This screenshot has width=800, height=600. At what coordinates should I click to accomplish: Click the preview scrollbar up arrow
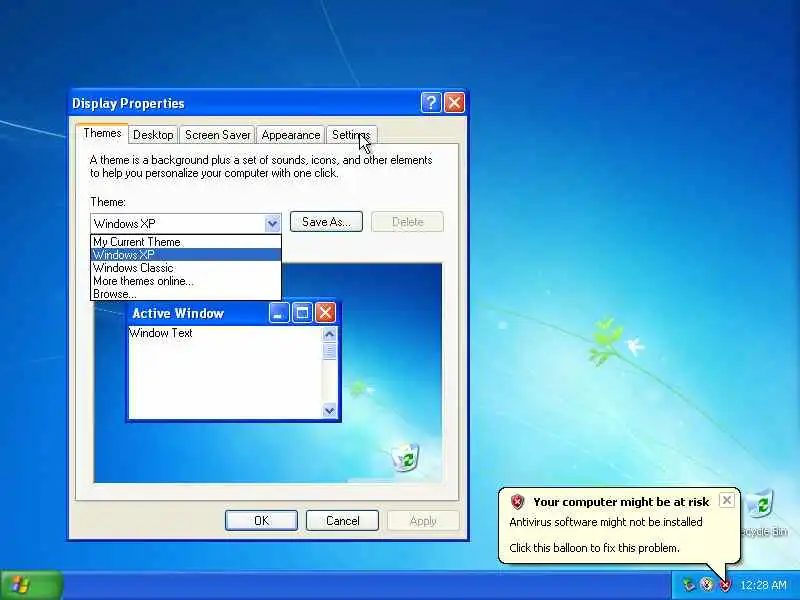[x=330, y=335]
